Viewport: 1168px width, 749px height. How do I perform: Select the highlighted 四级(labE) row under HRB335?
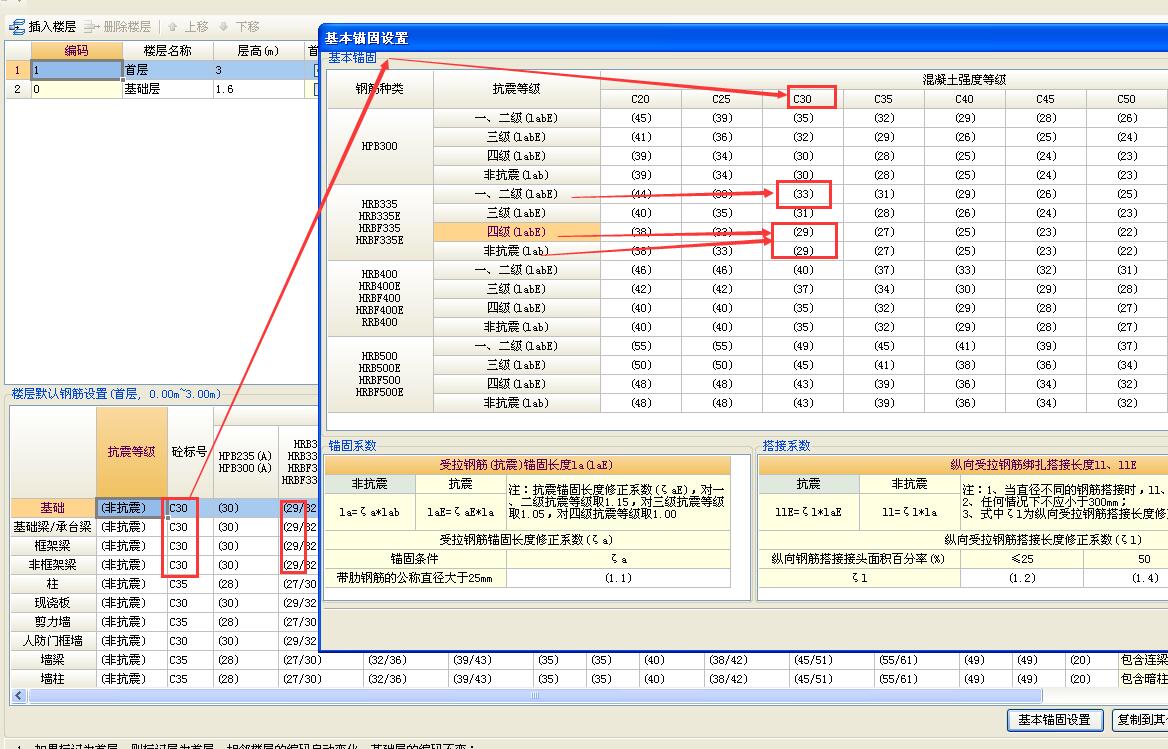516,232
